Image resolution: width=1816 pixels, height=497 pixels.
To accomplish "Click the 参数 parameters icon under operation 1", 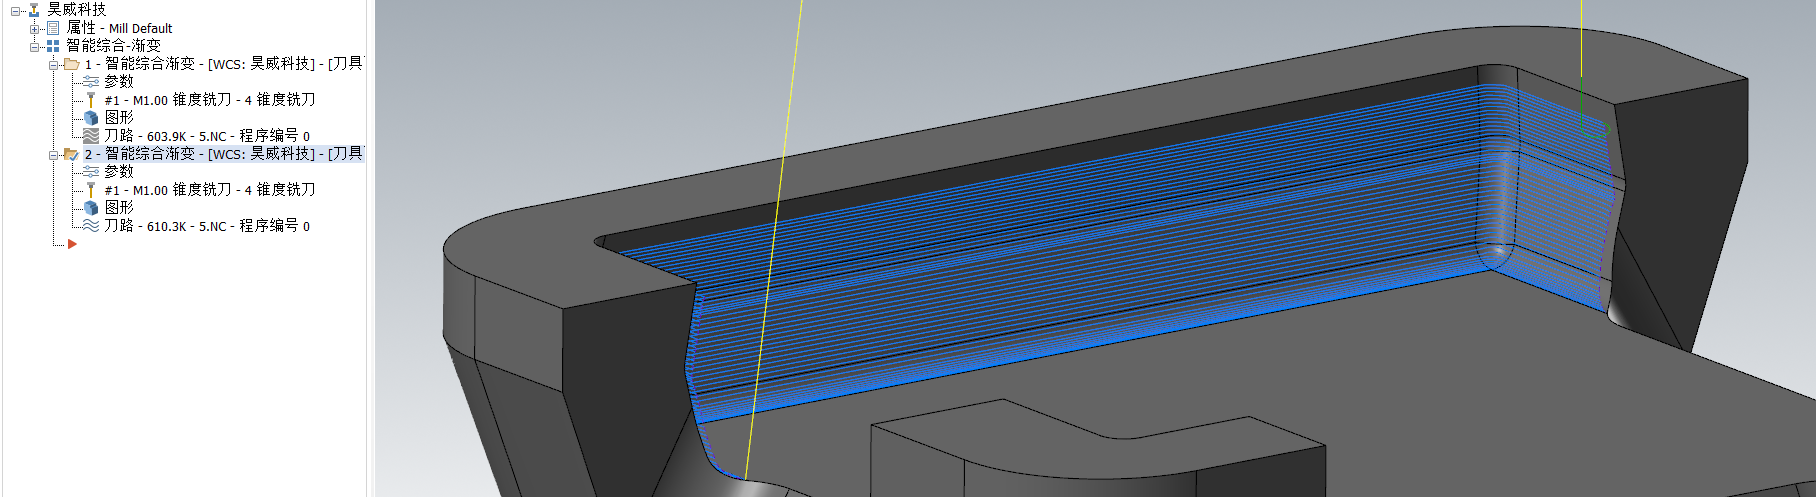I will click(91, 82).
